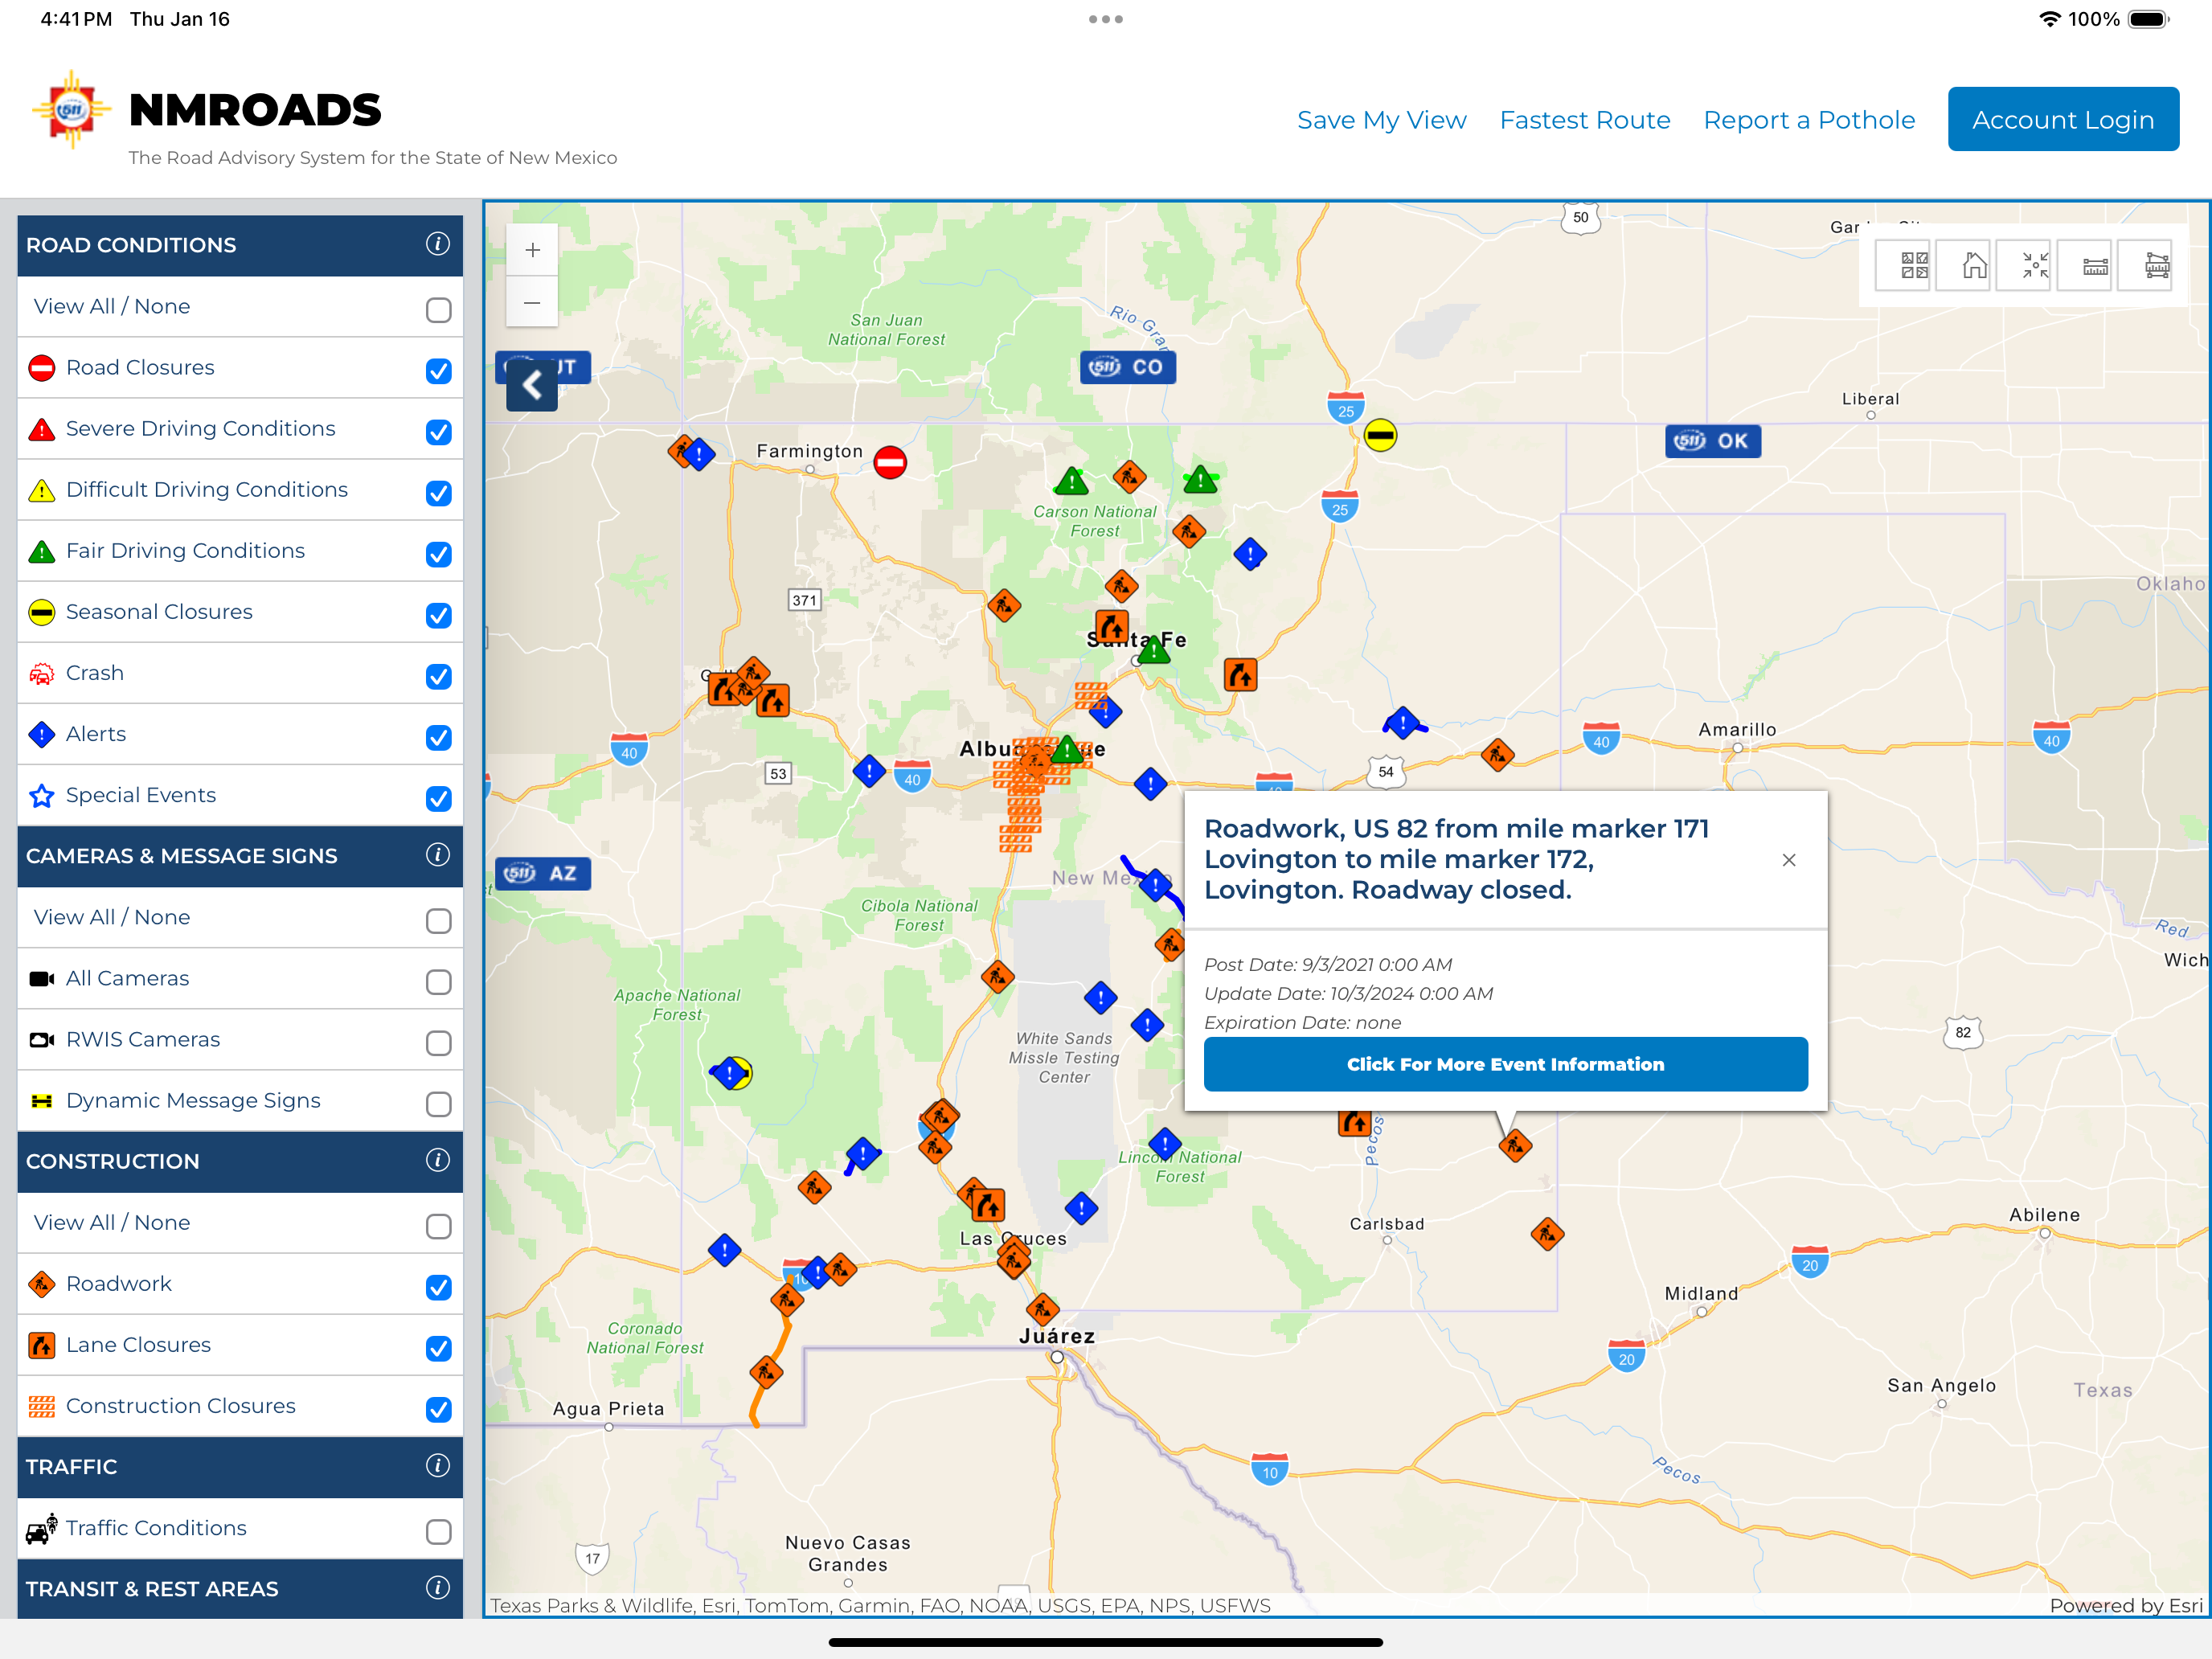This screenshot has height=1659, width=2212.
Task: Uncheck the Special Events layer
Action: tap(438, 798)
